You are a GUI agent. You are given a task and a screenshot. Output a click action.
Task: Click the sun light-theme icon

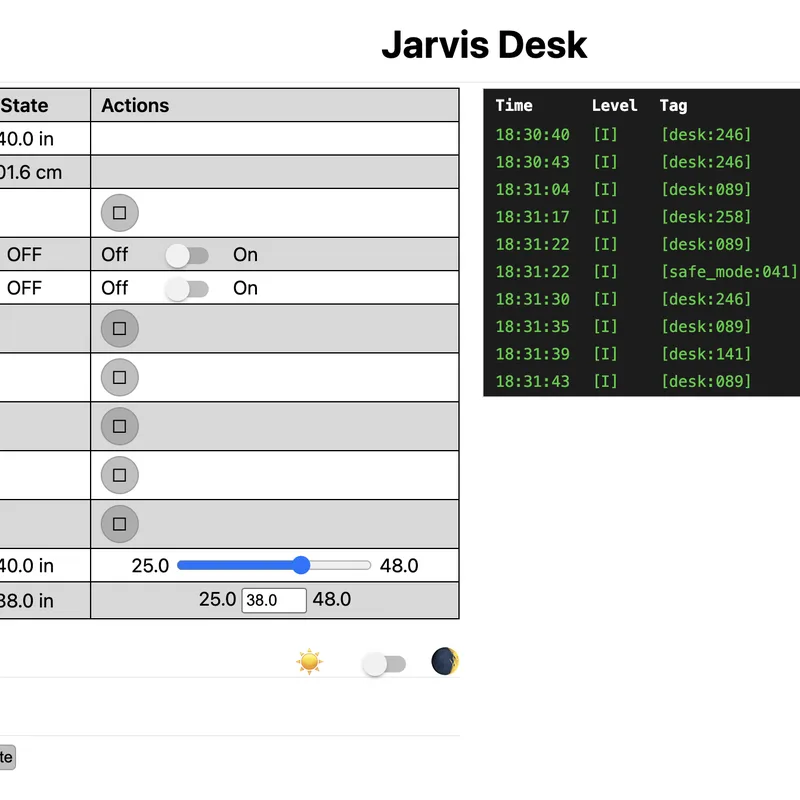coord(309,662)
